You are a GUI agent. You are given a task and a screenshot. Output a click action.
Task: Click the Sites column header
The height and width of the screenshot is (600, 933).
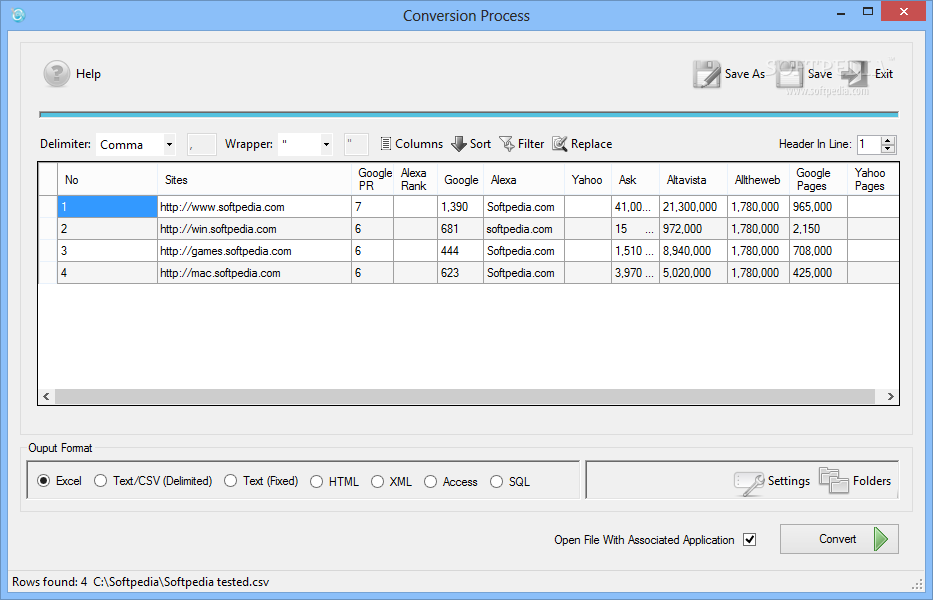coord(255,180)
